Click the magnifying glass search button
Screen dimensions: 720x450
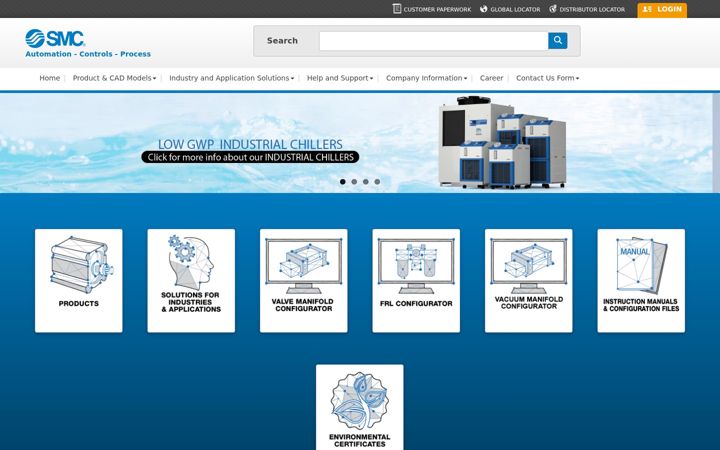pyautogui.click(x=557, y=40)
